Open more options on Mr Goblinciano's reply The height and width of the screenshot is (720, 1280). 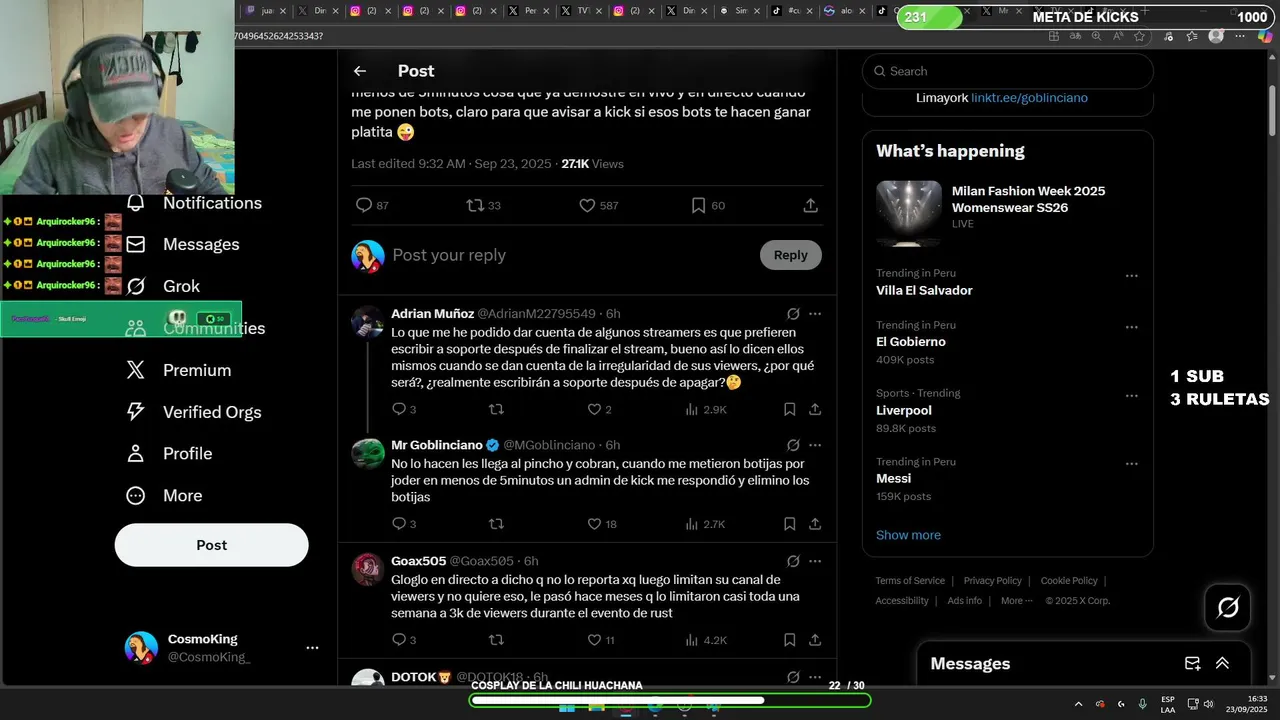pyautogui.click(x=815, y=445)
